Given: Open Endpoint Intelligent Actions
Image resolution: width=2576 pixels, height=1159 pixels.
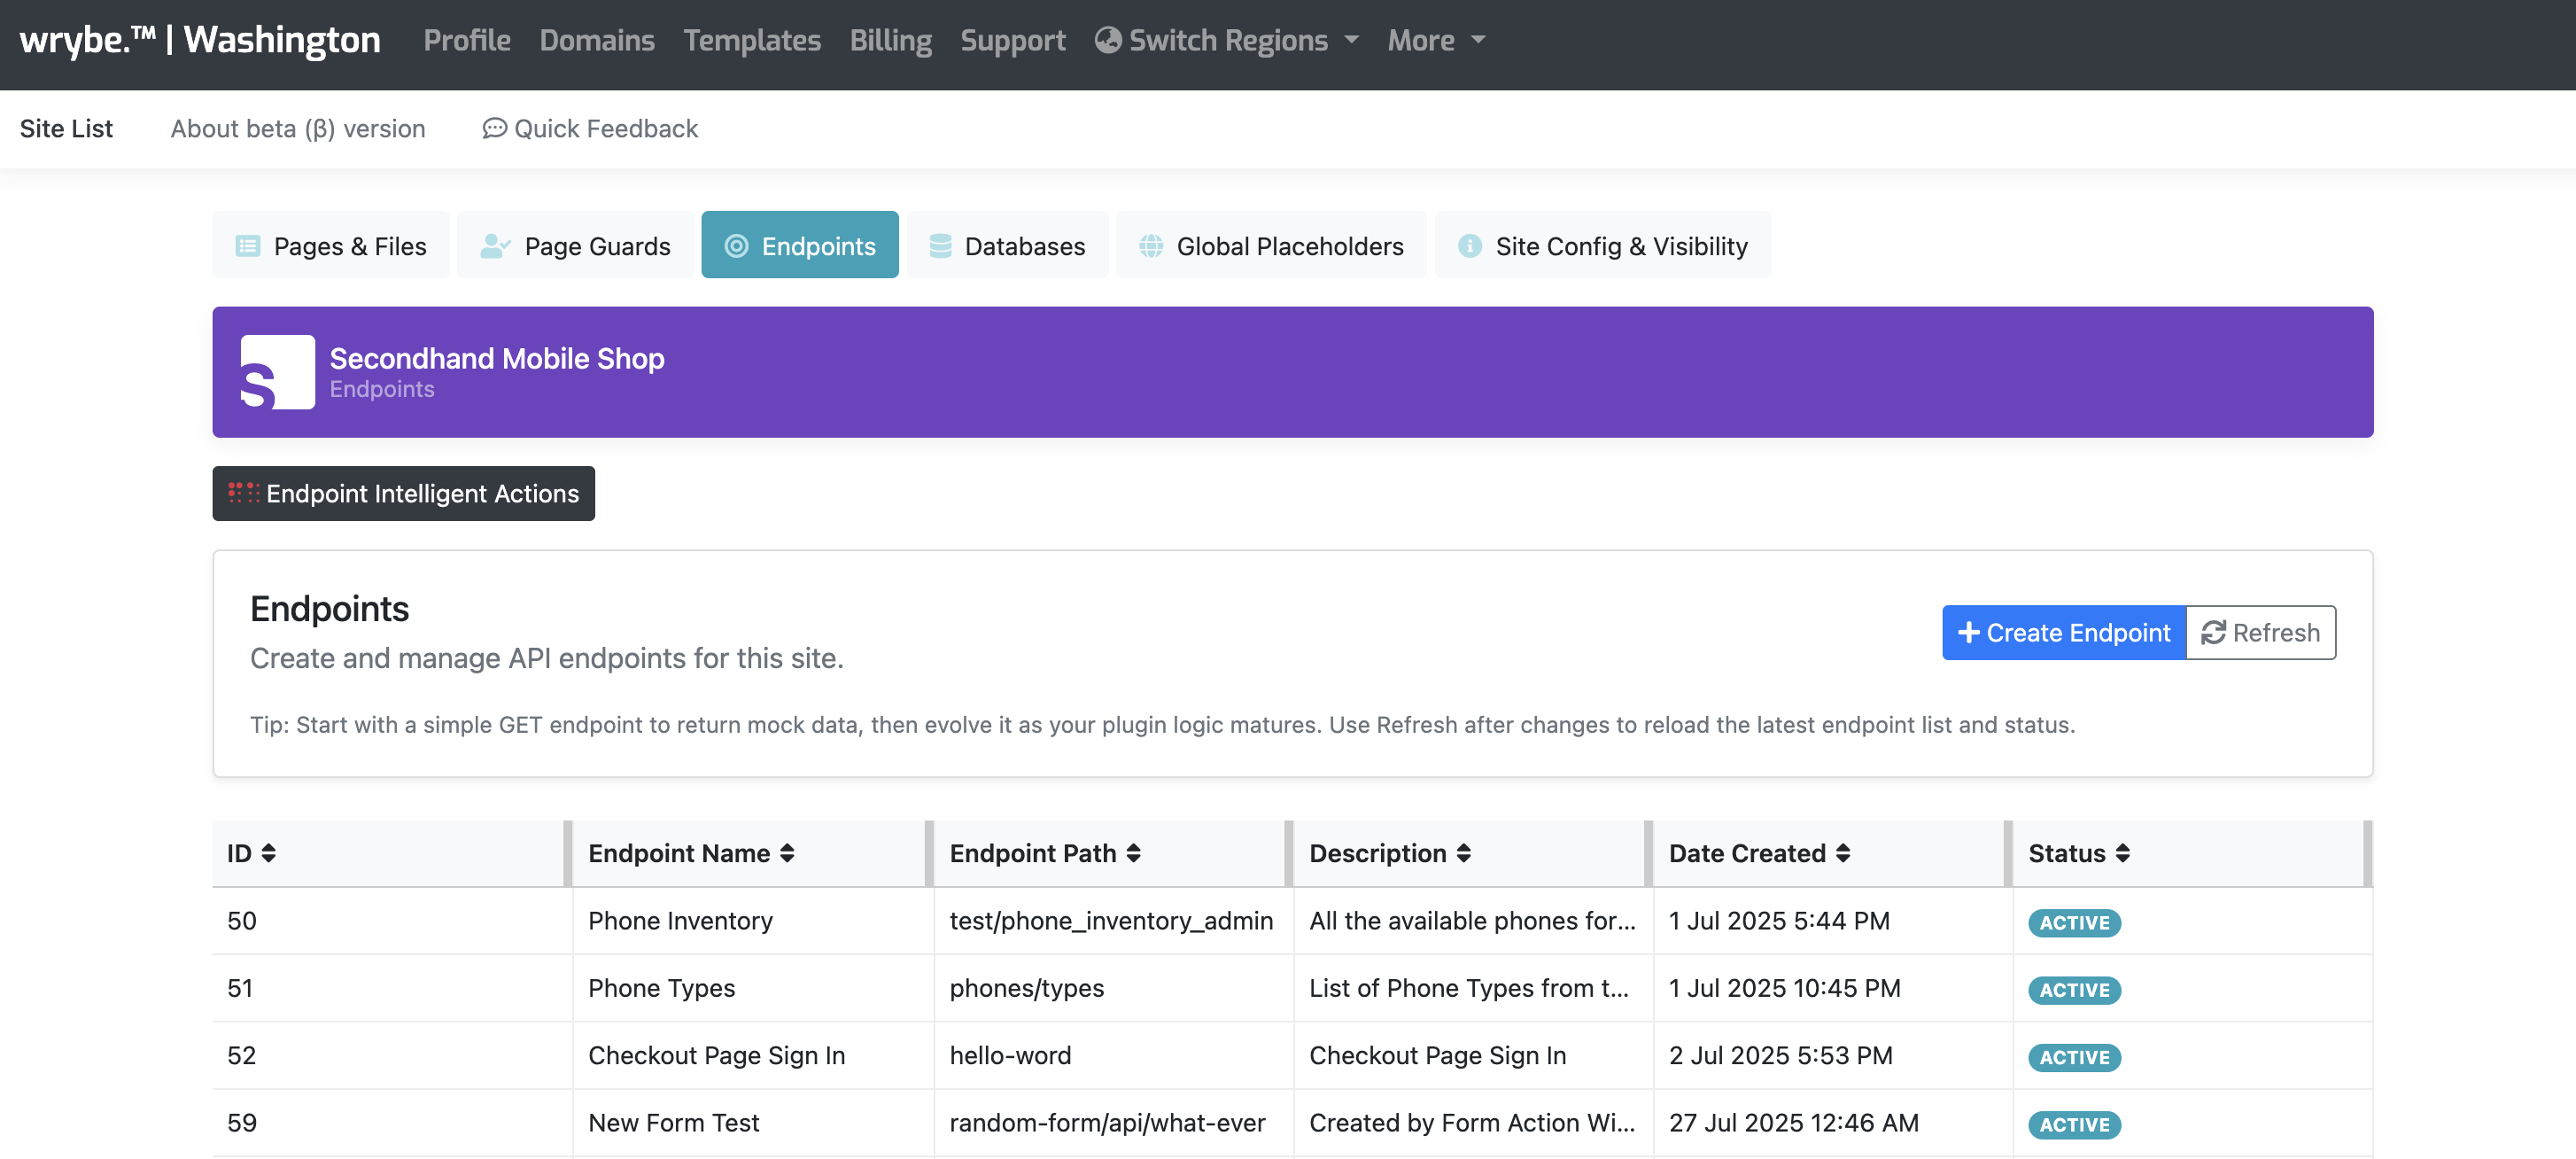Looking at the screenshot, I should 403,493.
